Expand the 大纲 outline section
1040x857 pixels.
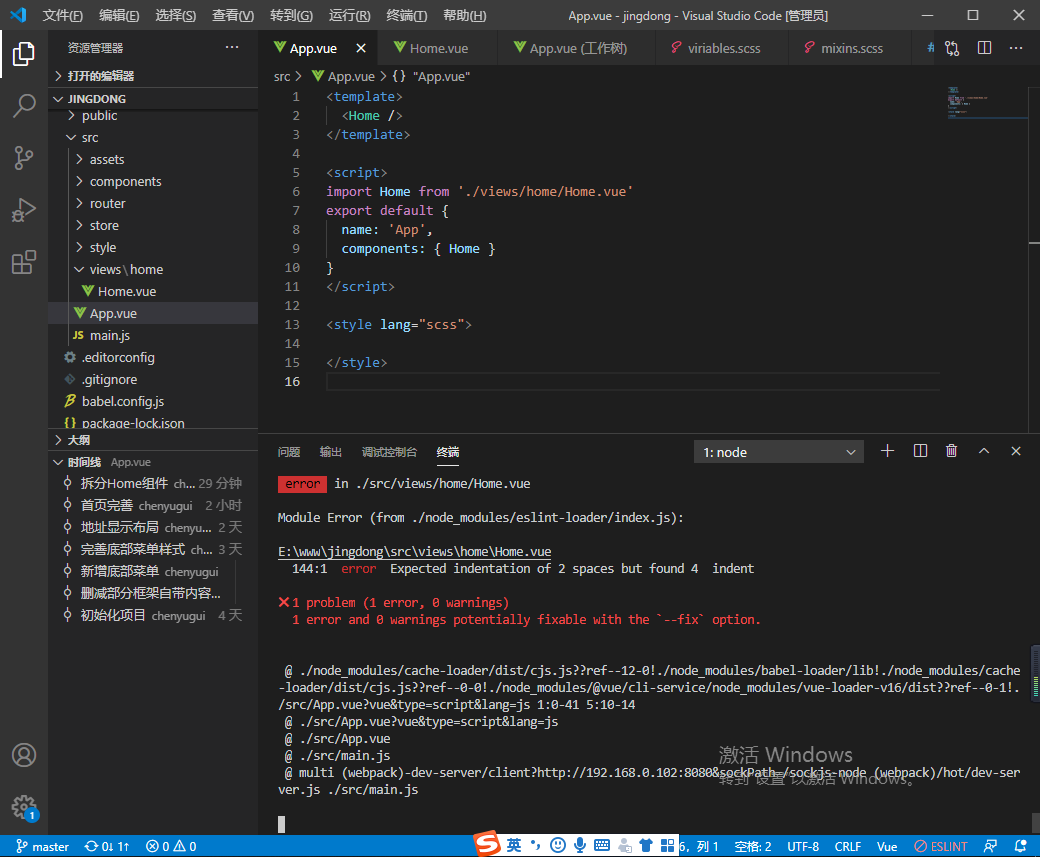153,440
